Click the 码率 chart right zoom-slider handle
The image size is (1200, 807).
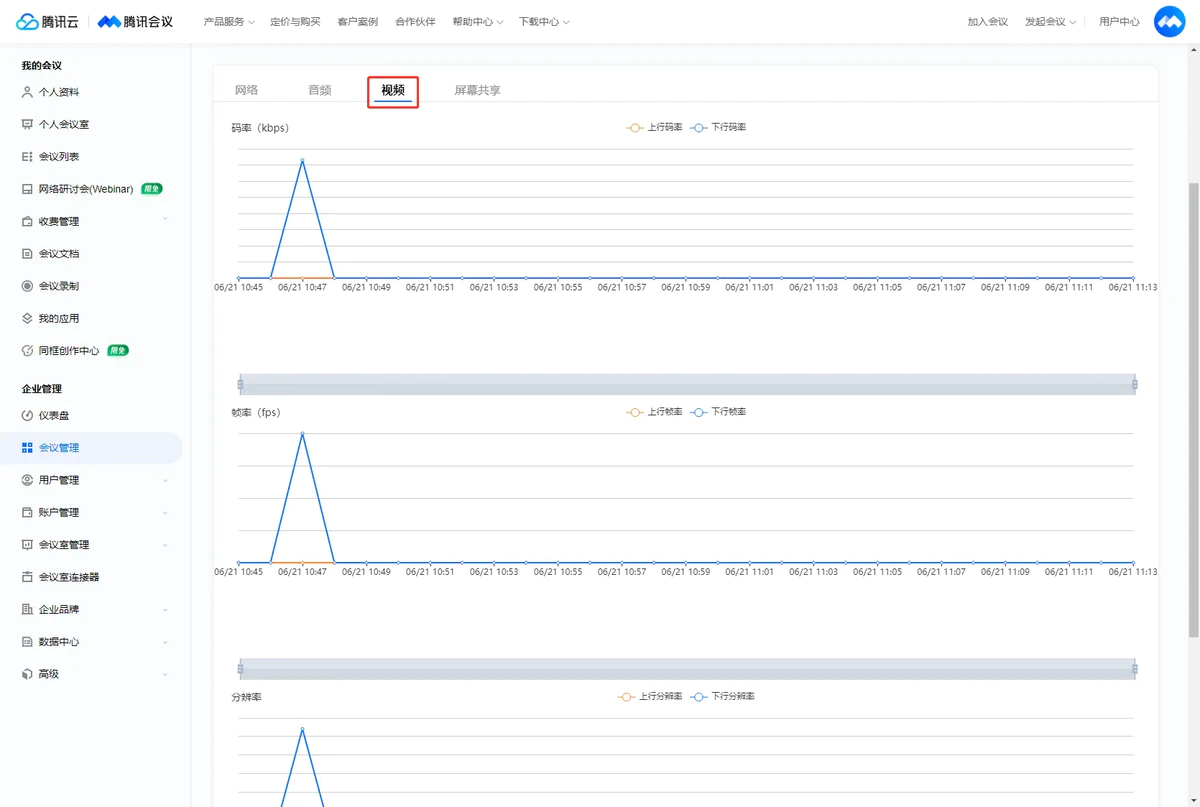1134,384
